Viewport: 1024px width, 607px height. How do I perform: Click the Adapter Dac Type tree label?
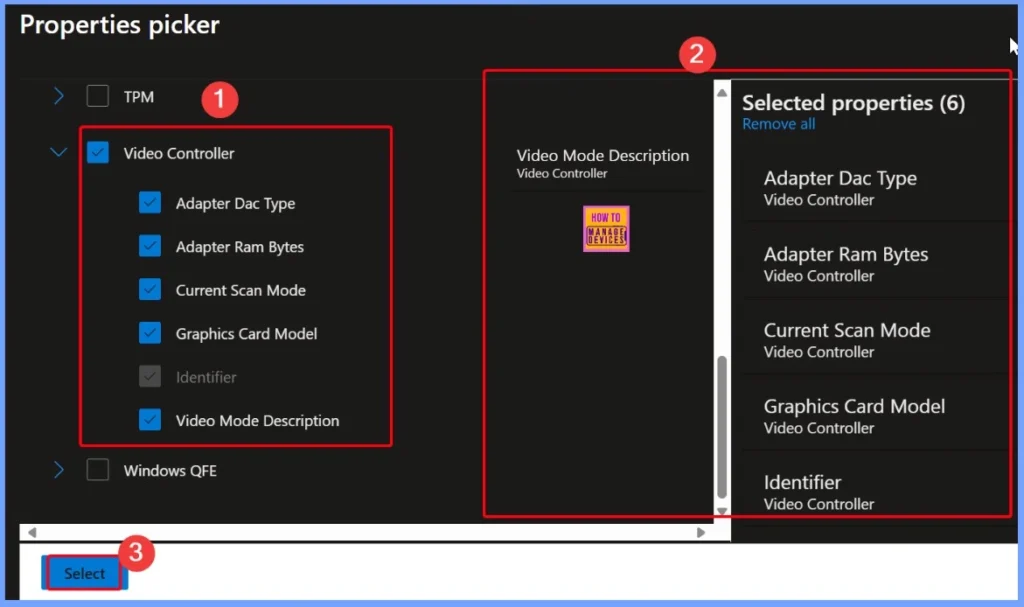235,204
